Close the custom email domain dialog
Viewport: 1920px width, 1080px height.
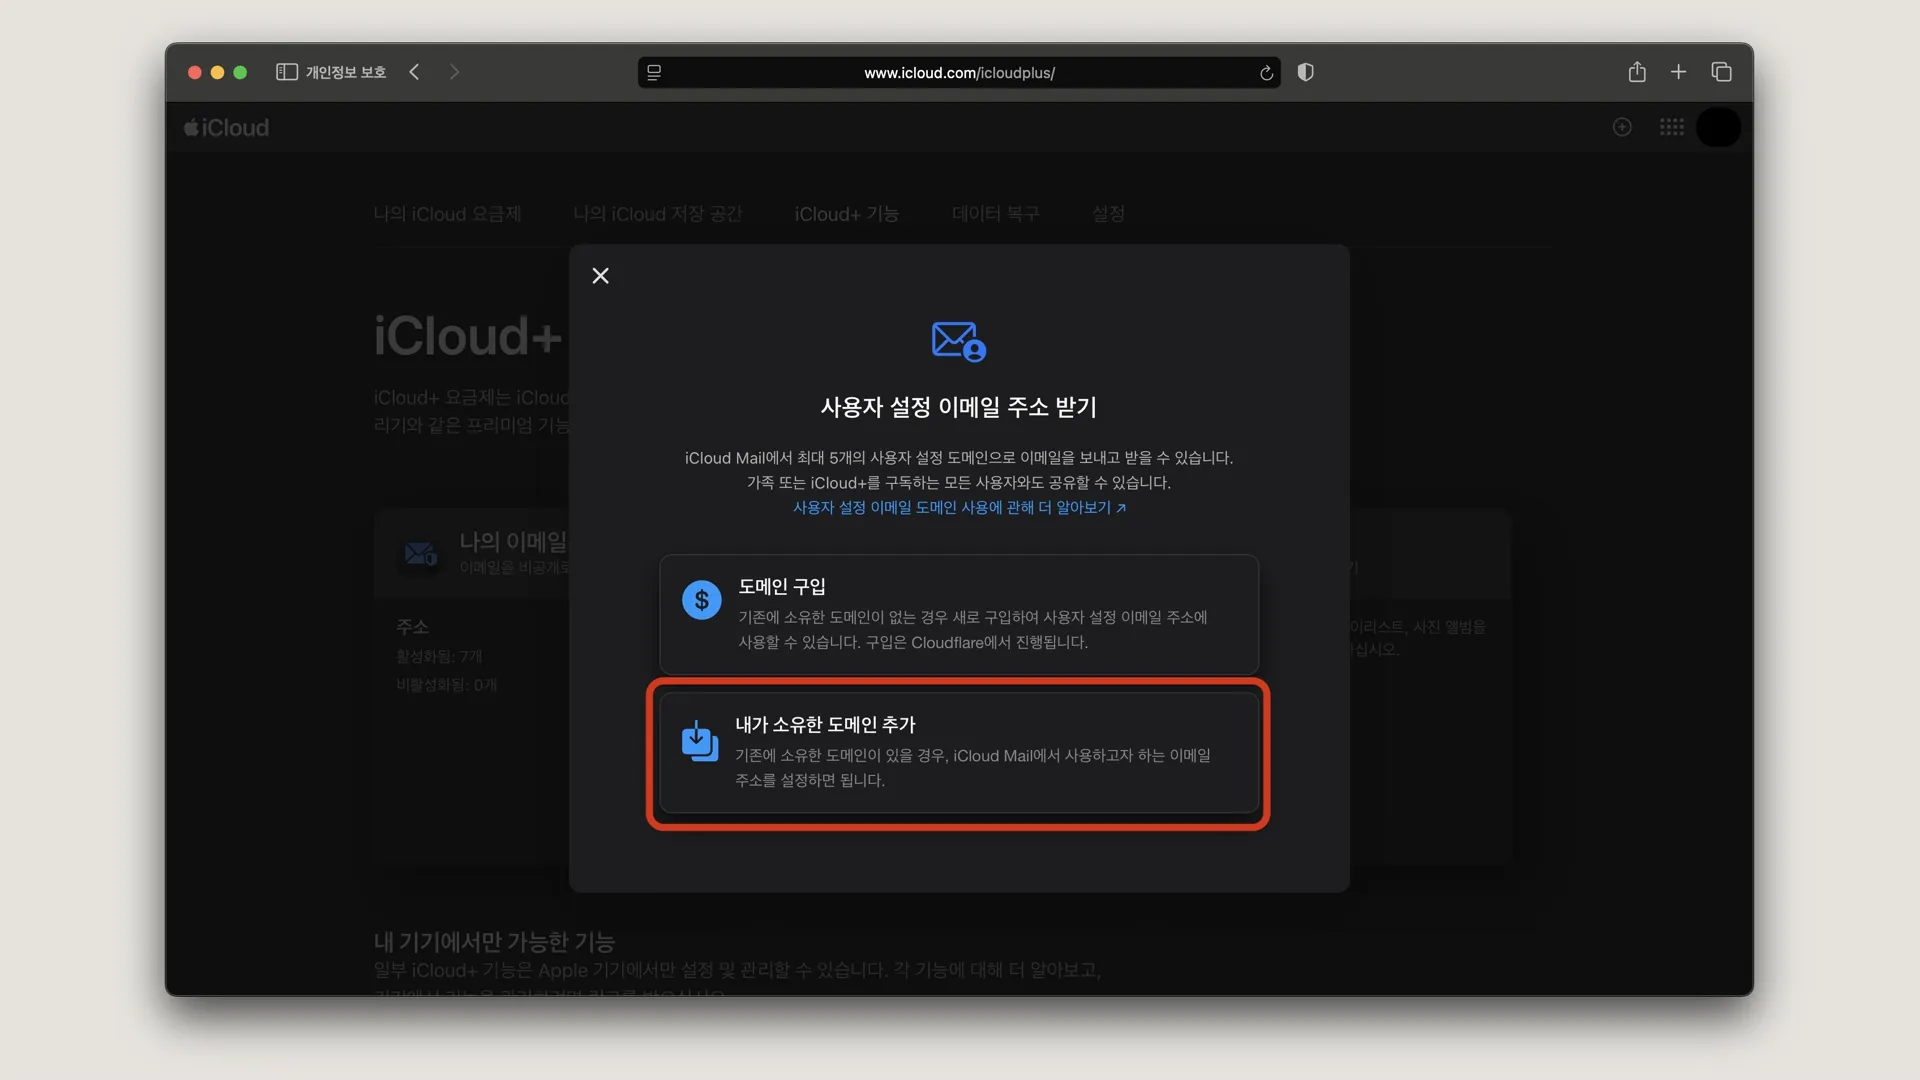(x=600, y=276)
